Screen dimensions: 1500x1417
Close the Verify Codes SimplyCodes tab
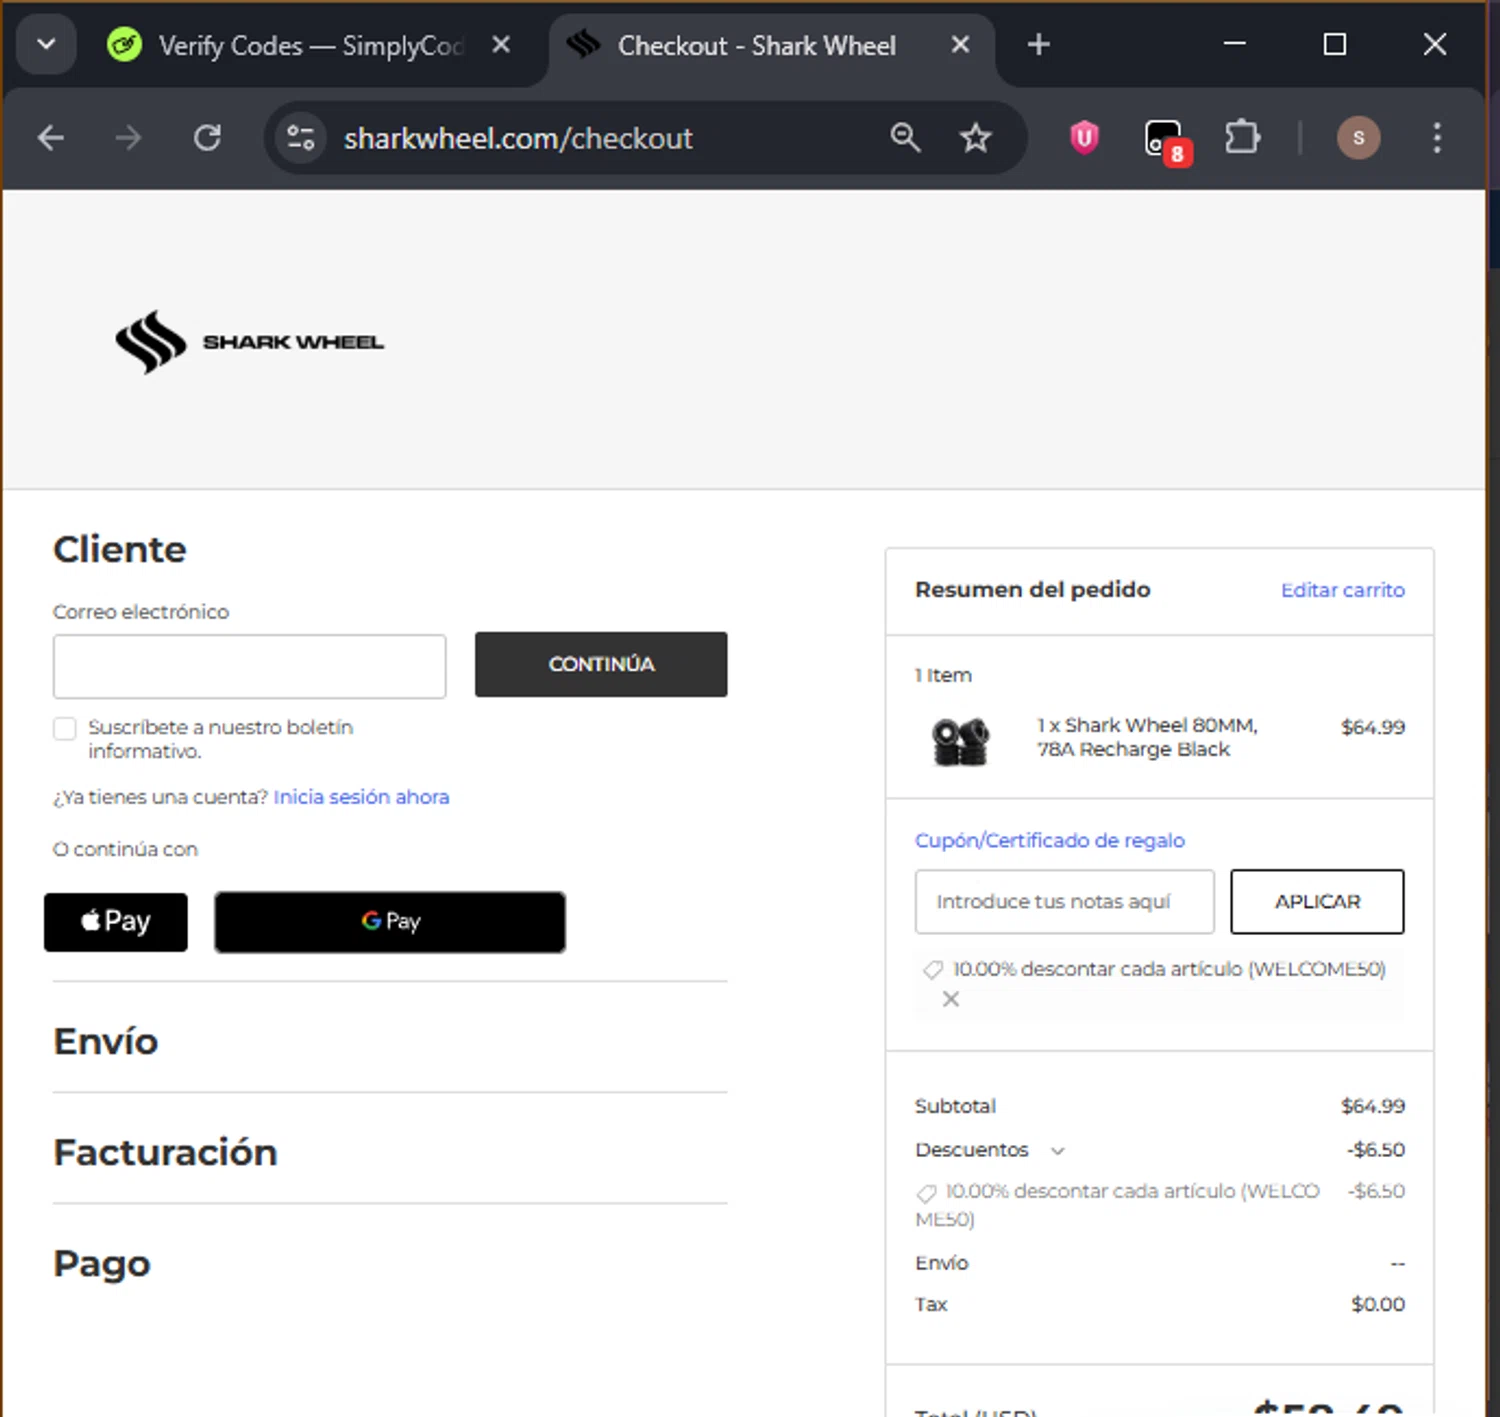[502, 45]
